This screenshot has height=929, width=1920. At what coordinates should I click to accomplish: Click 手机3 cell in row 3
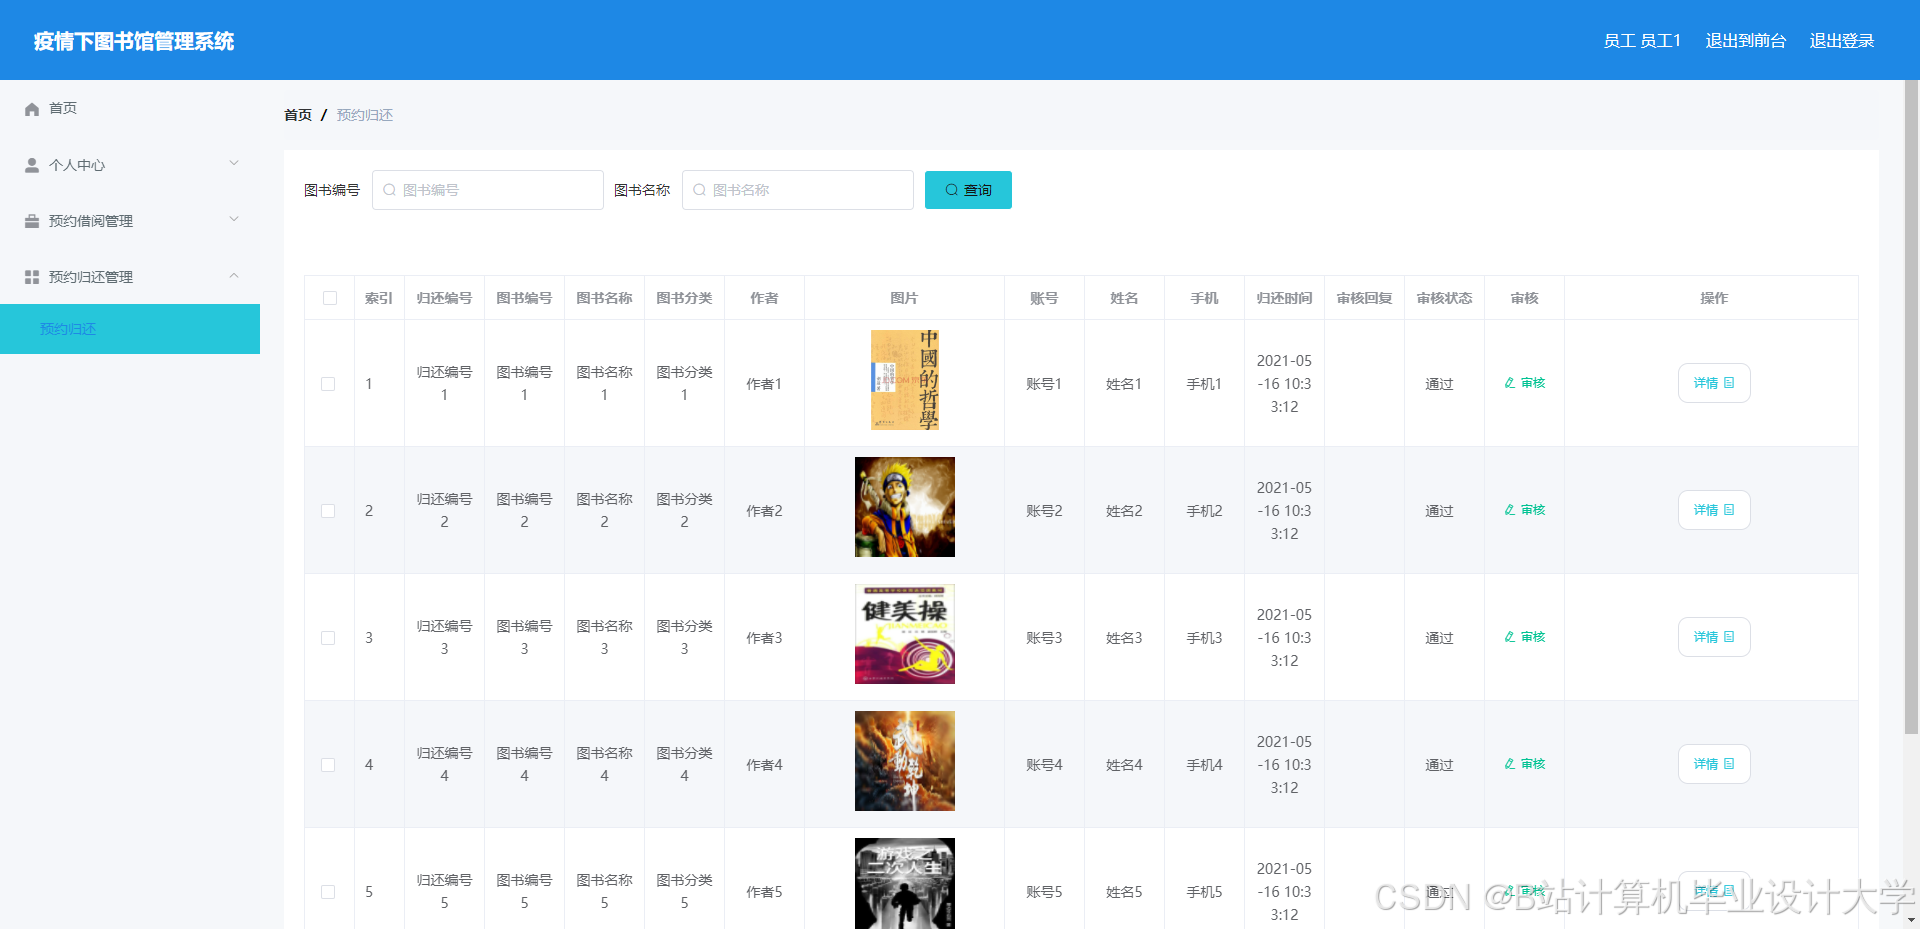click(1204, 638)
